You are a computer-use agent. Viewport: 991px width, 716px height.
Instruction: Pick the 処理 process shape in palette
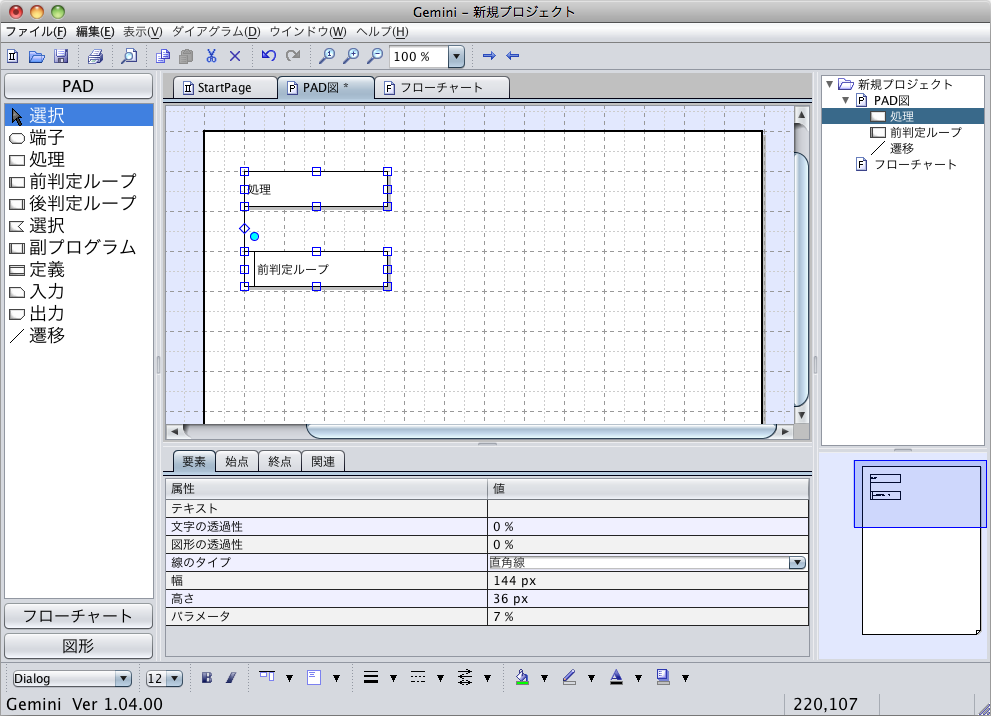click(x=79, y=160)
